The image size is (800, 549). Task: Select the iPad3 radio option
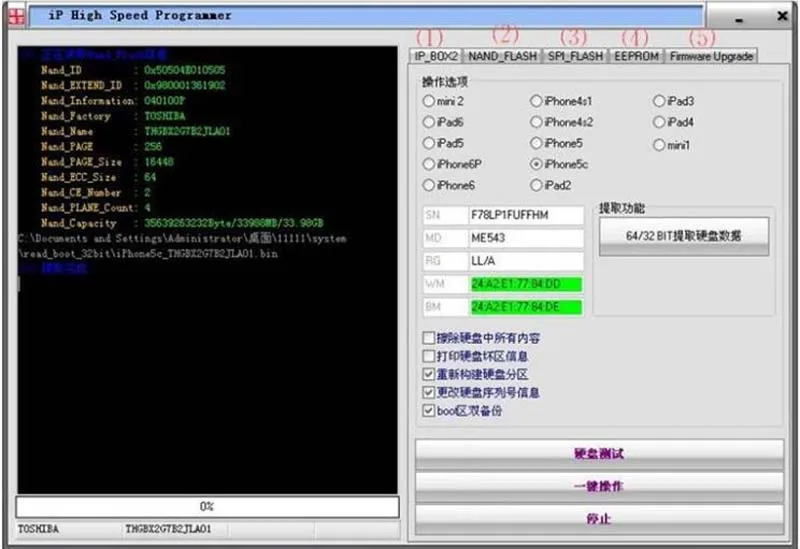(x=673, y=101)
